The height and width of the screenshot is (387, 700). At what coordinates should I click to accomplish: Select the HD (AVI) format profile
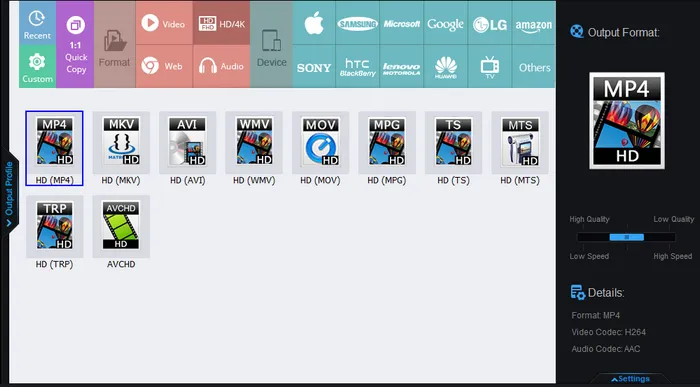pos(188,148)
